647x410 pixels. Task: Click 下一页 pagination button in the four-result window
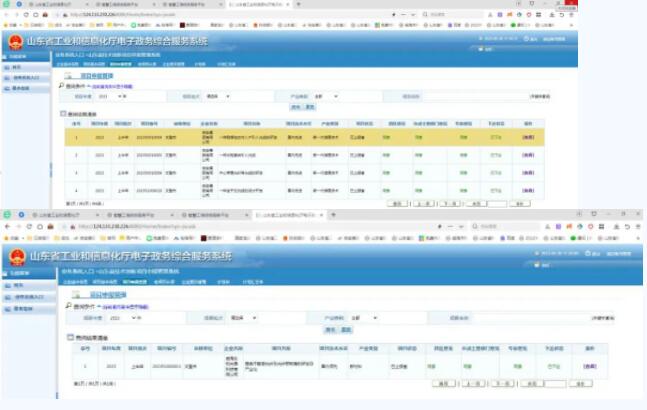(x=450, y=204)
